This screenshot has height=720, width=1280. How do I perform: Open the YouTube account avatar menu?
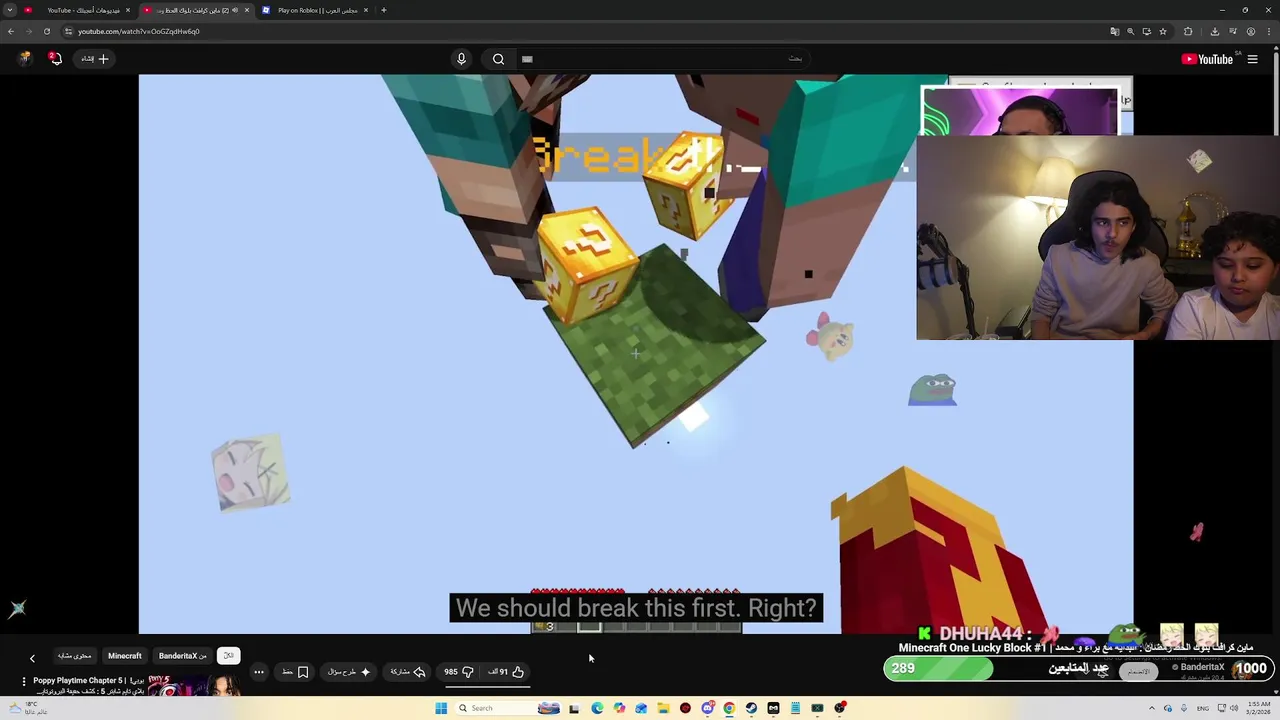pos(25,59)
